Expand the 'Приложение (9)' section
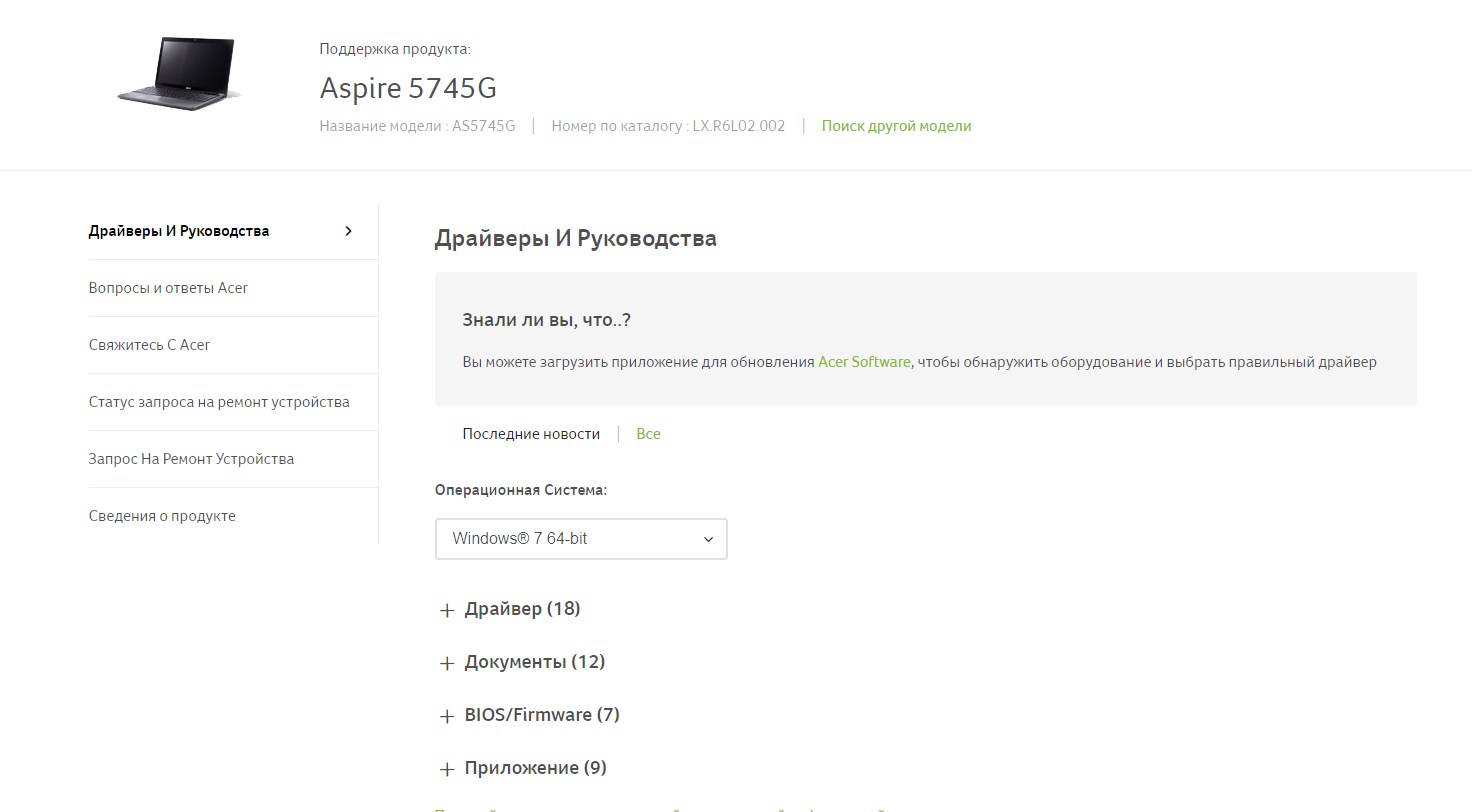The height and width of the screenshot is (812, 1472). pos(523,768)
